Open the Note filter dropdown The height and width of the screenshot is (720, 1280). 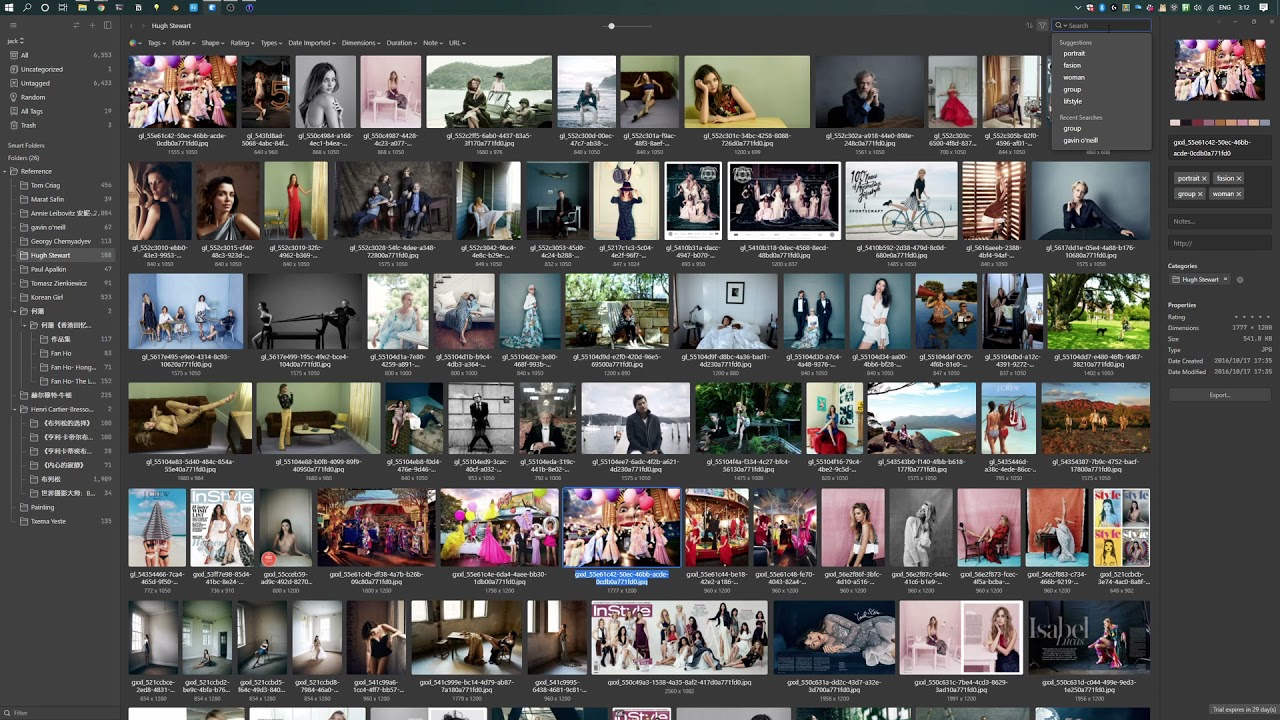click(x=433, y=43)
